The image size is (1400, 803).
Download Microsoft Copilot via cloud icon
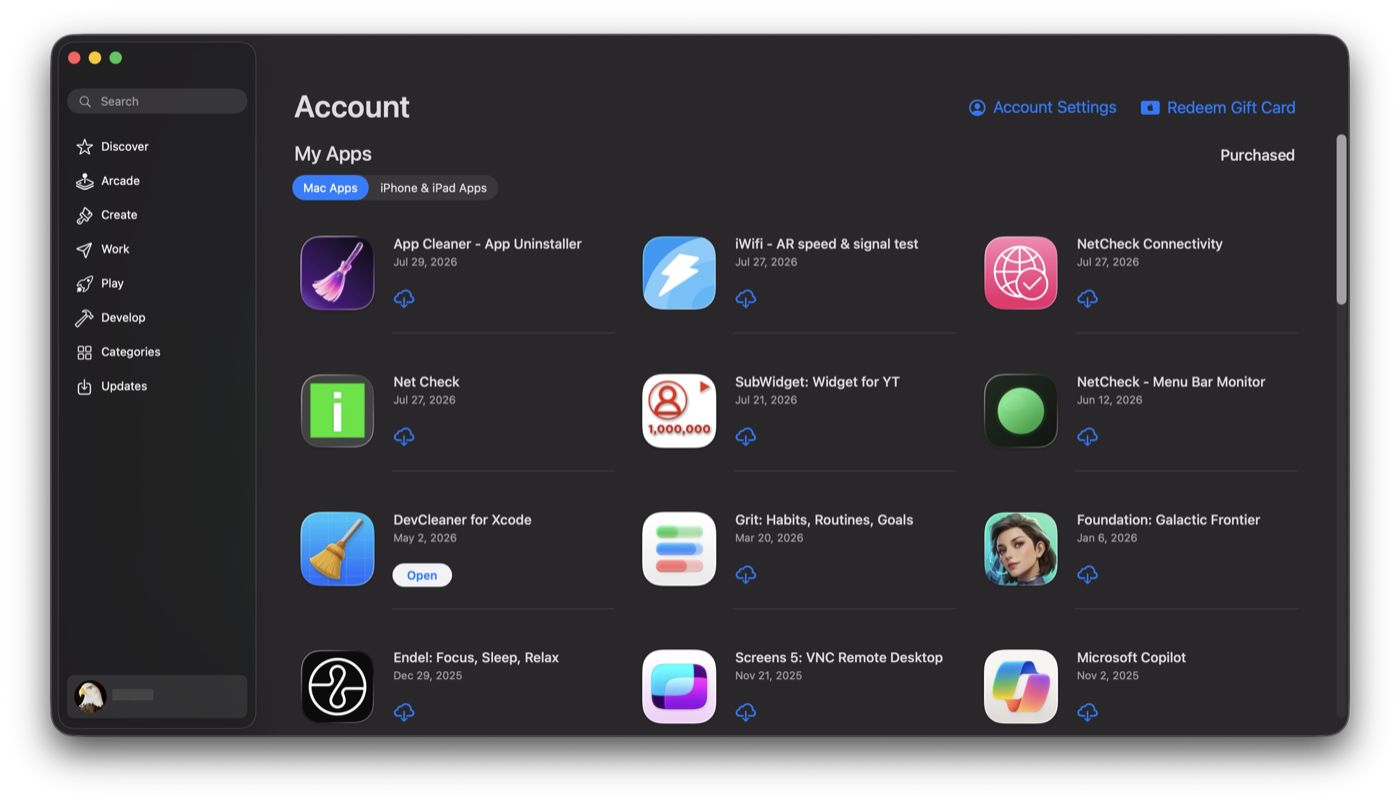coord(1088,712)
